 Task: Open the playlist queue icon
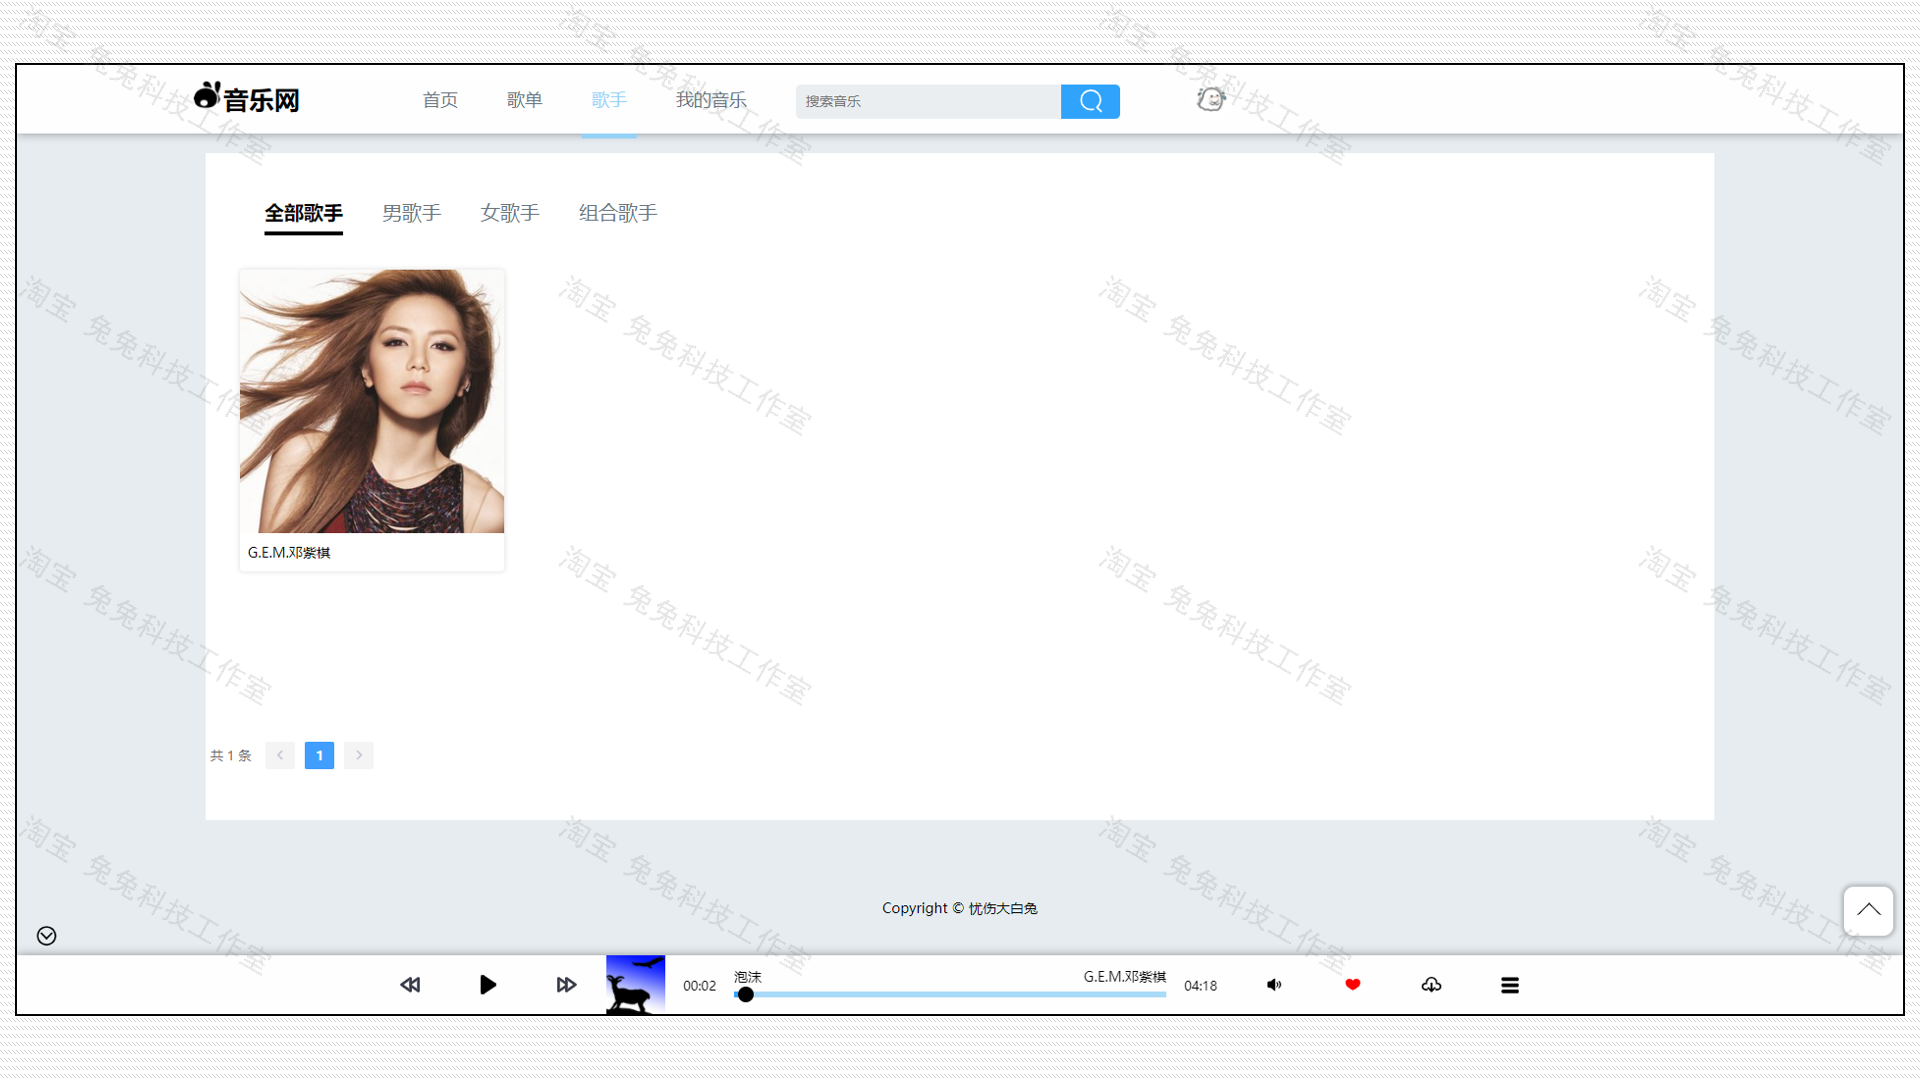tap(1510, 984)
